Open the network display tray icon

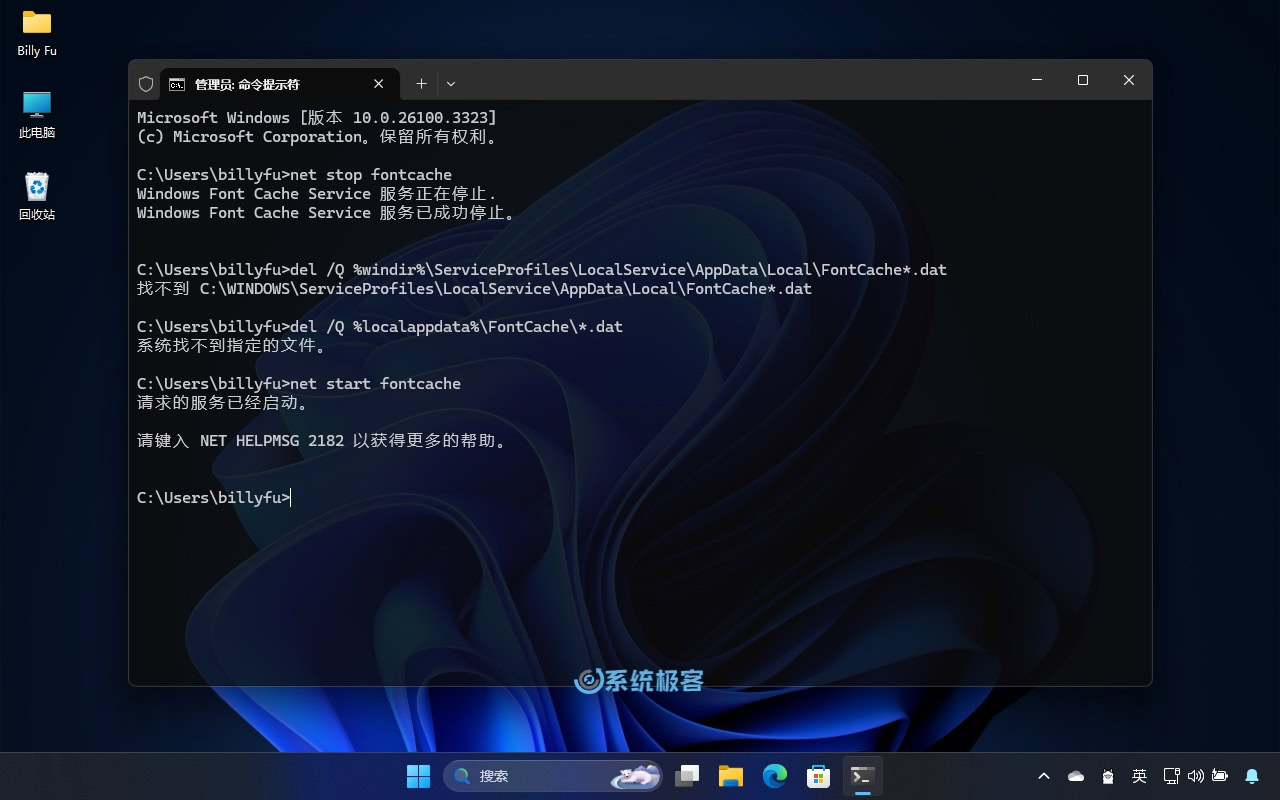(x=1172, y=776)
